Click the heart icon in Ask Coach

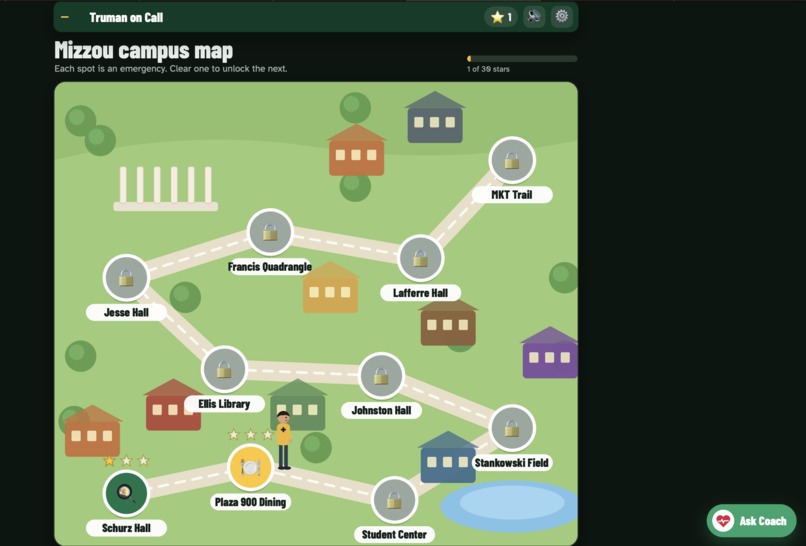coord(723,521)
